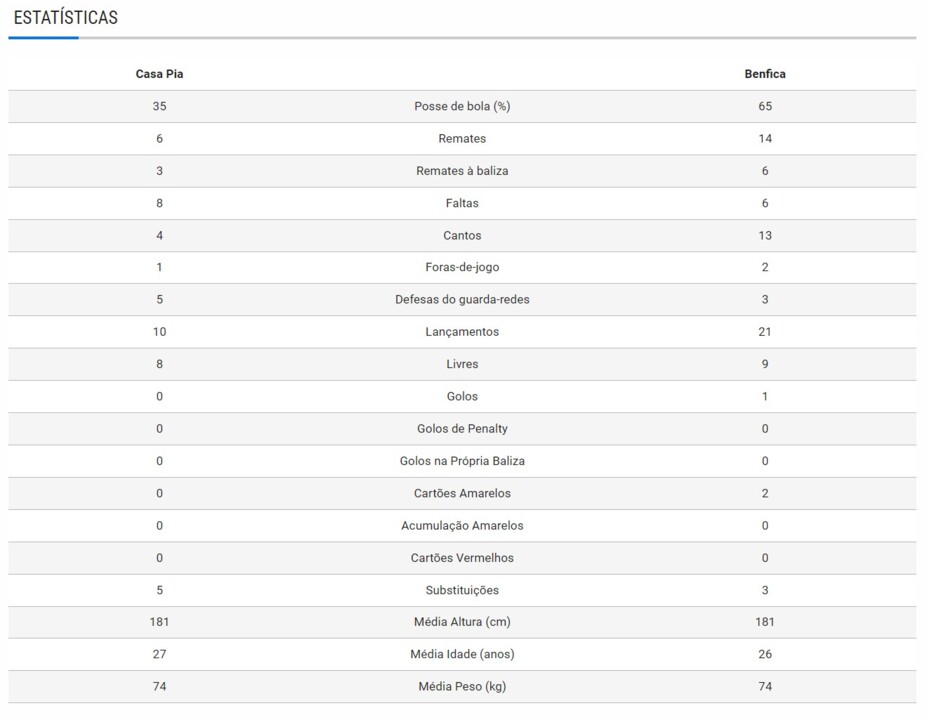The width and height of the screenshot is (927, 720).
Task: Click the Golos na Própria Baliza label
Action: (462, 461)
